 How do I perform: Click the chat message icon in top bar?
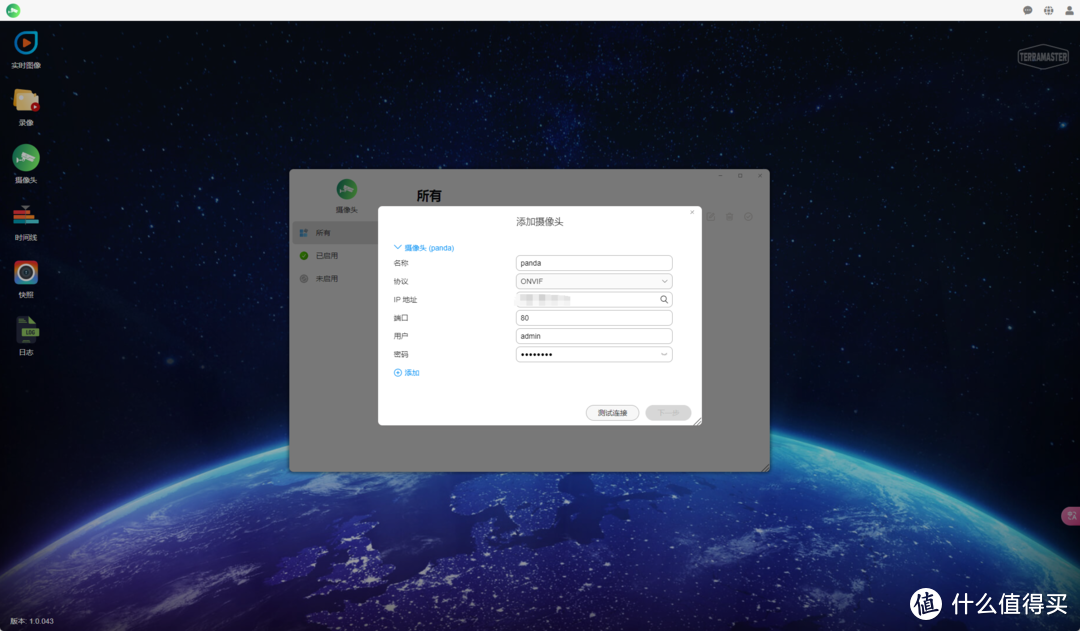pyautogui.click(x=1027, y=10)
